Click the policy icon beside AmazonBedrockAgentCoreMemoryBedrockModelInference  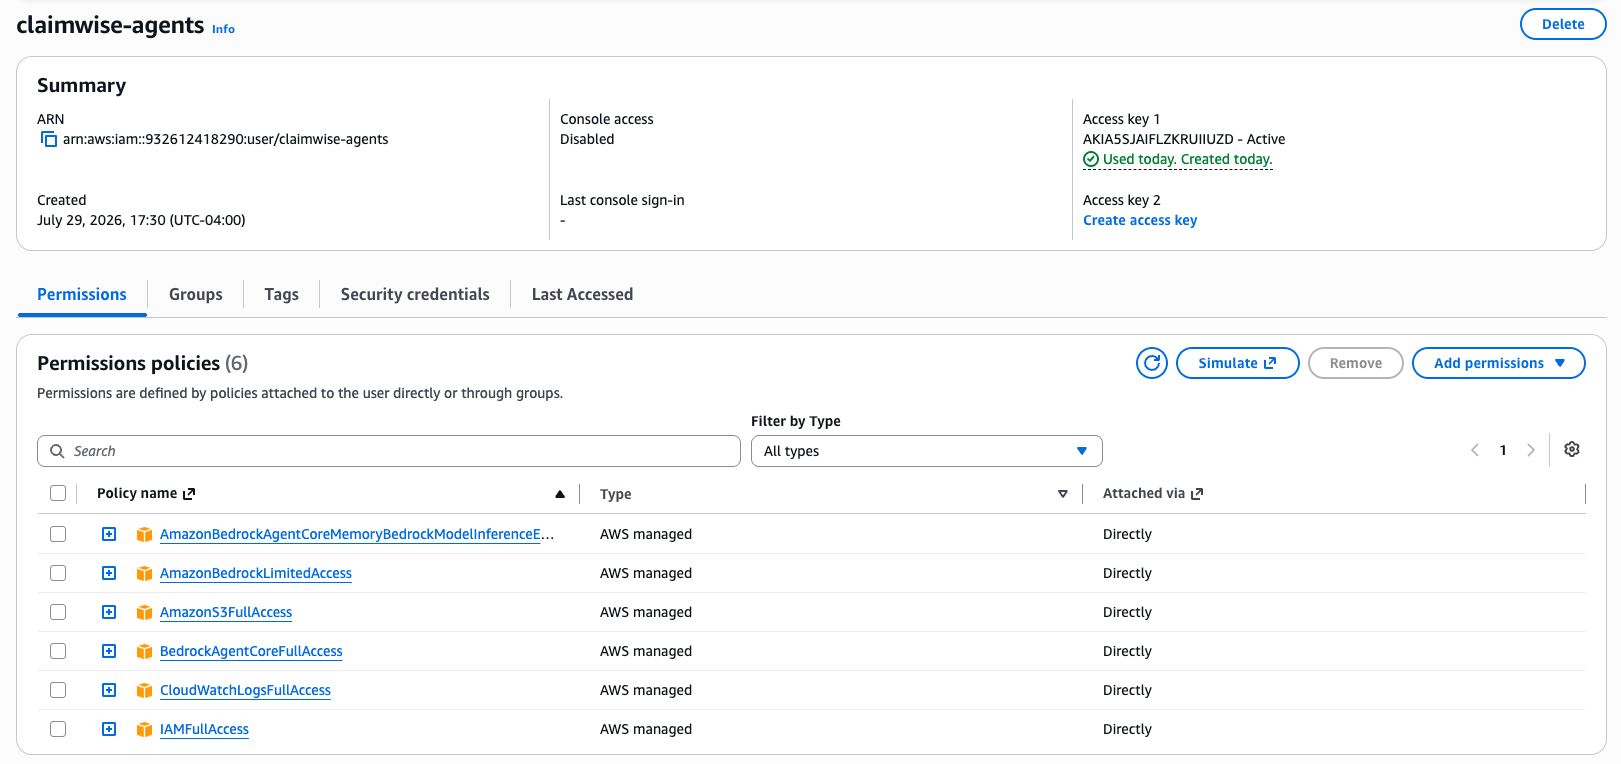click(x=144, y=534)
